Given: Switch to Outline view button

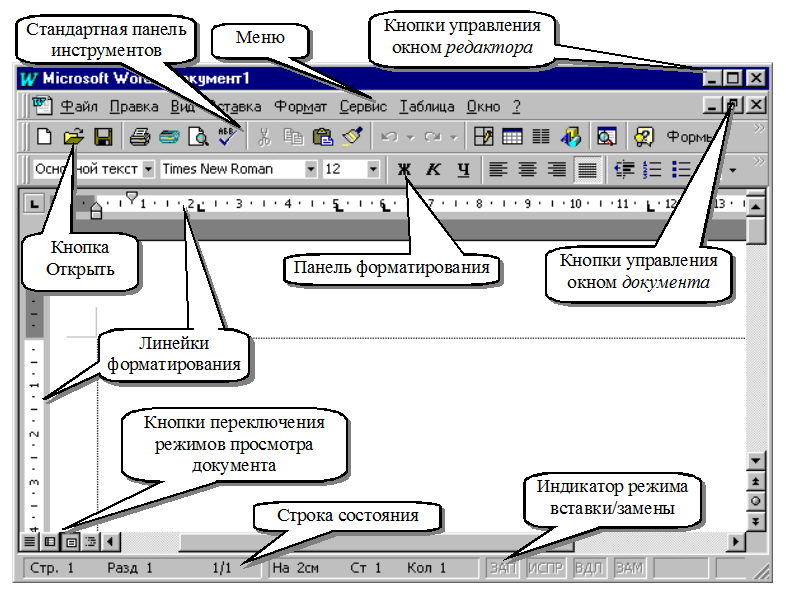Looking at the screenshot, I should [91, 541].
